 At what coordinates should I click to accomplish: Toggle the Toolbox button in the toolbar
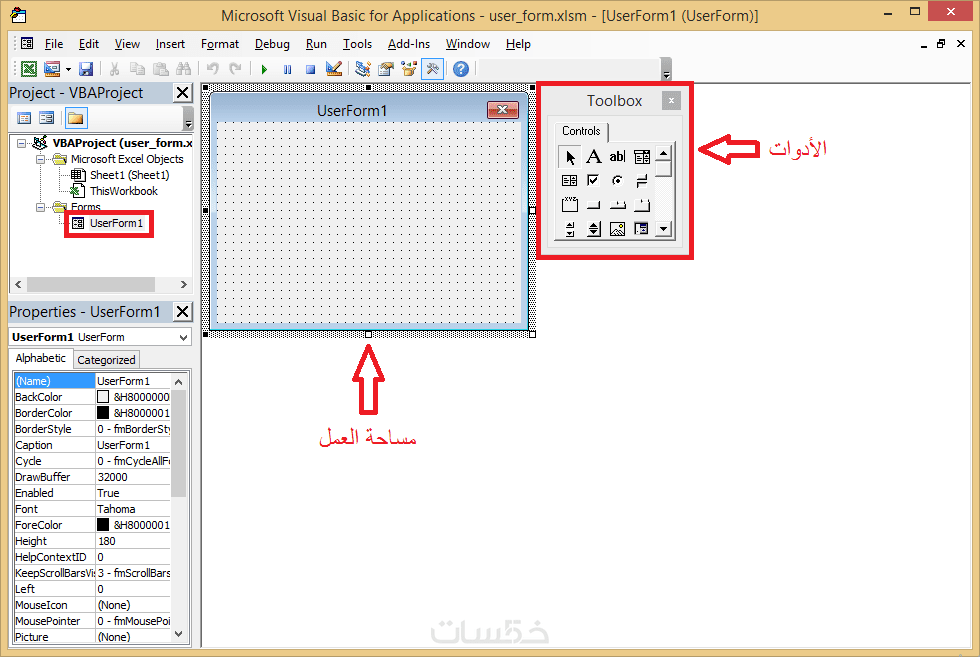432,69
